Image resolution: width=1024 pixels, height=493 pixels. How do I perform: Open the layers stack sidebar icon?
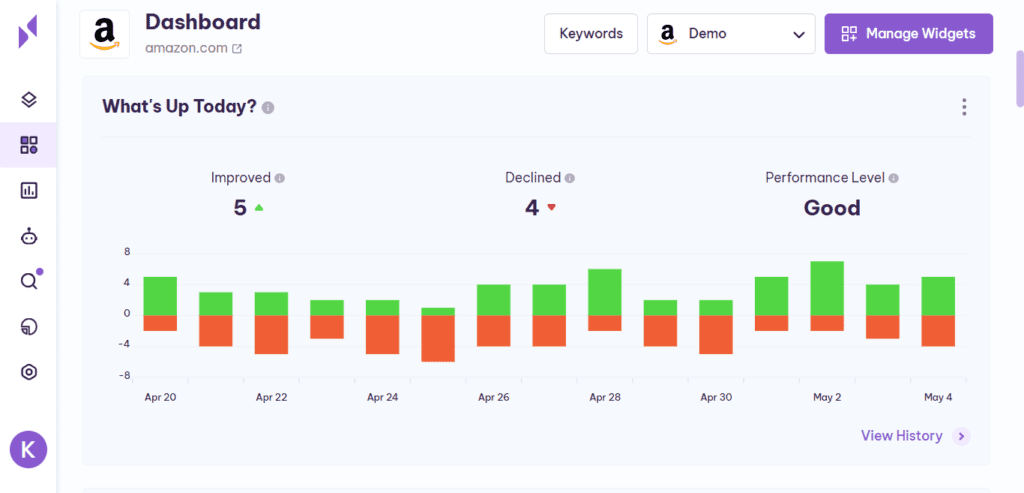29,99
